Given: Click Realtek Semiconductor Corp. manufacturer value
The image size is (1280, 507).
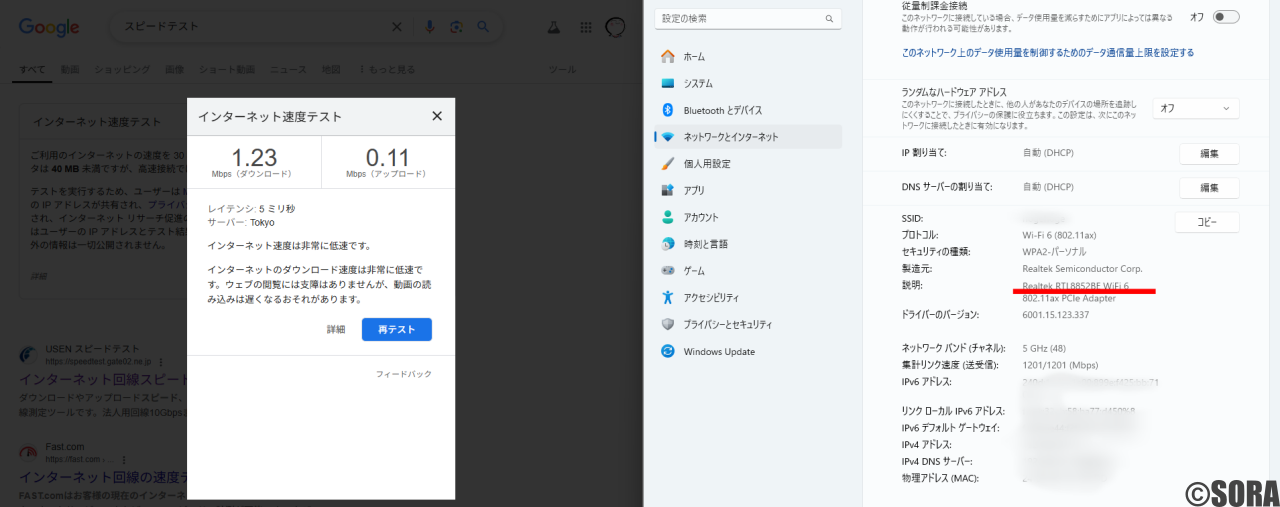Looking at the screenshot, I should point(1082,268).
